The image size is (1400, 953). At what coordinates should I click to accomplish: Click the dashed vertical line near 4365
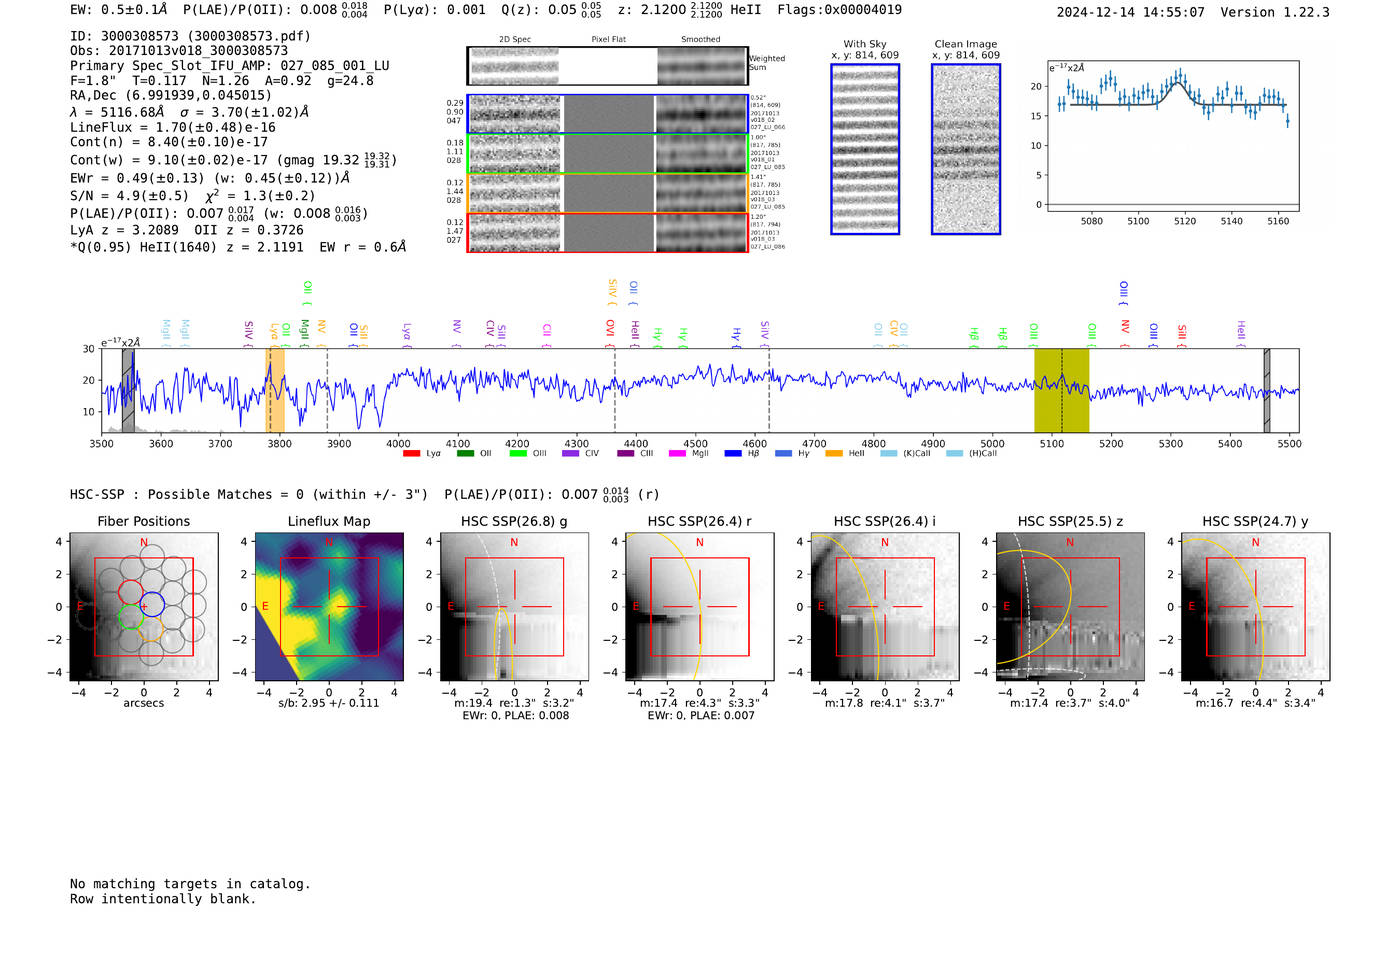pyautogui.click(x=615, y=390)
